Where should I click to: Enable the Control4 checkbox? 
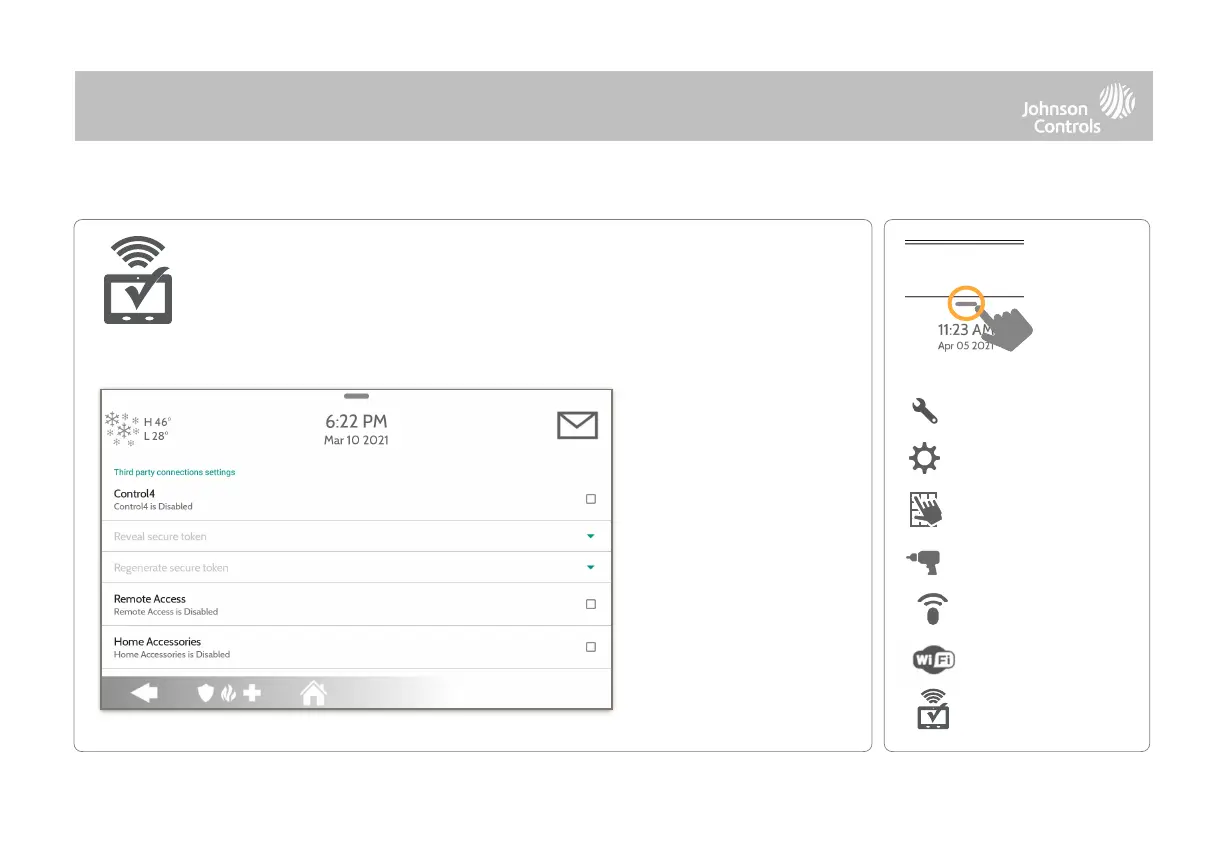tap(591, 499)
